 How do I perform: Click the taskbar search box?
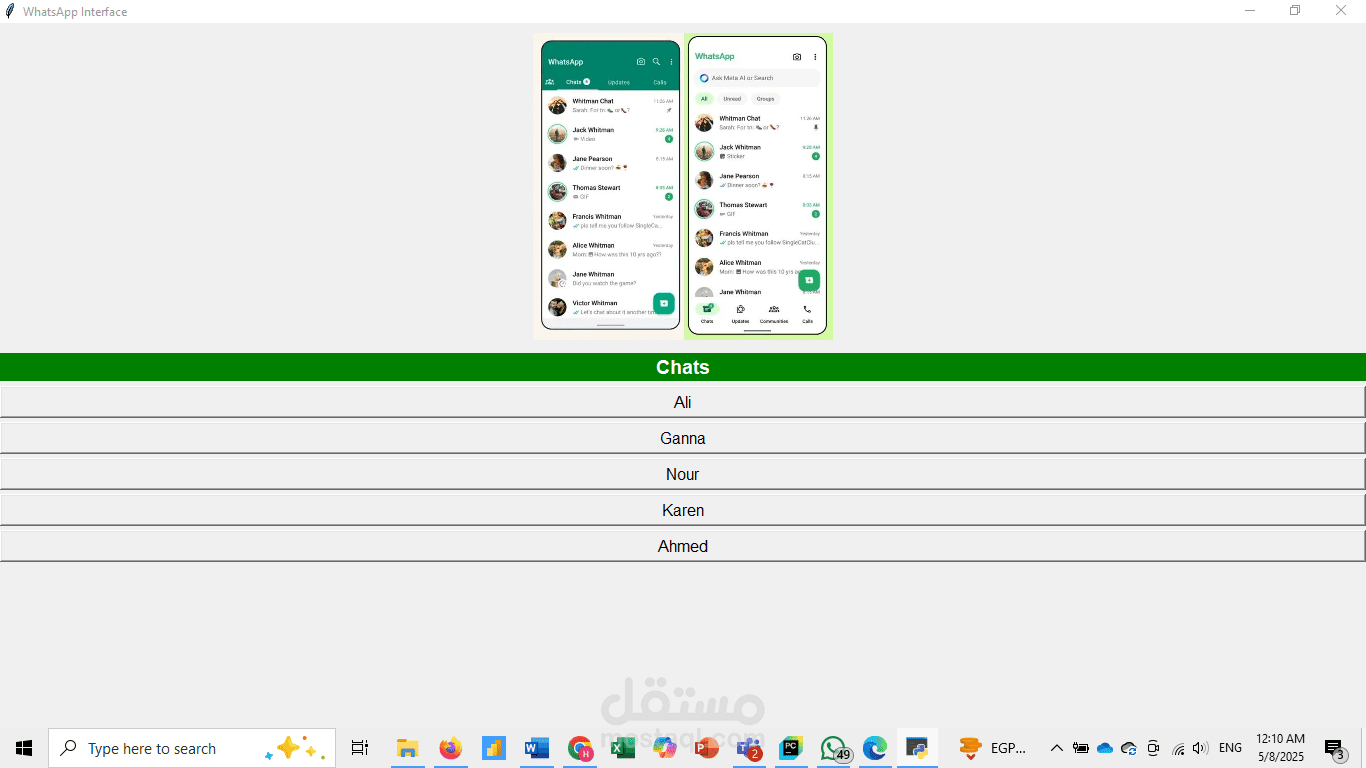pyautogui.click(x=192, y=748)
